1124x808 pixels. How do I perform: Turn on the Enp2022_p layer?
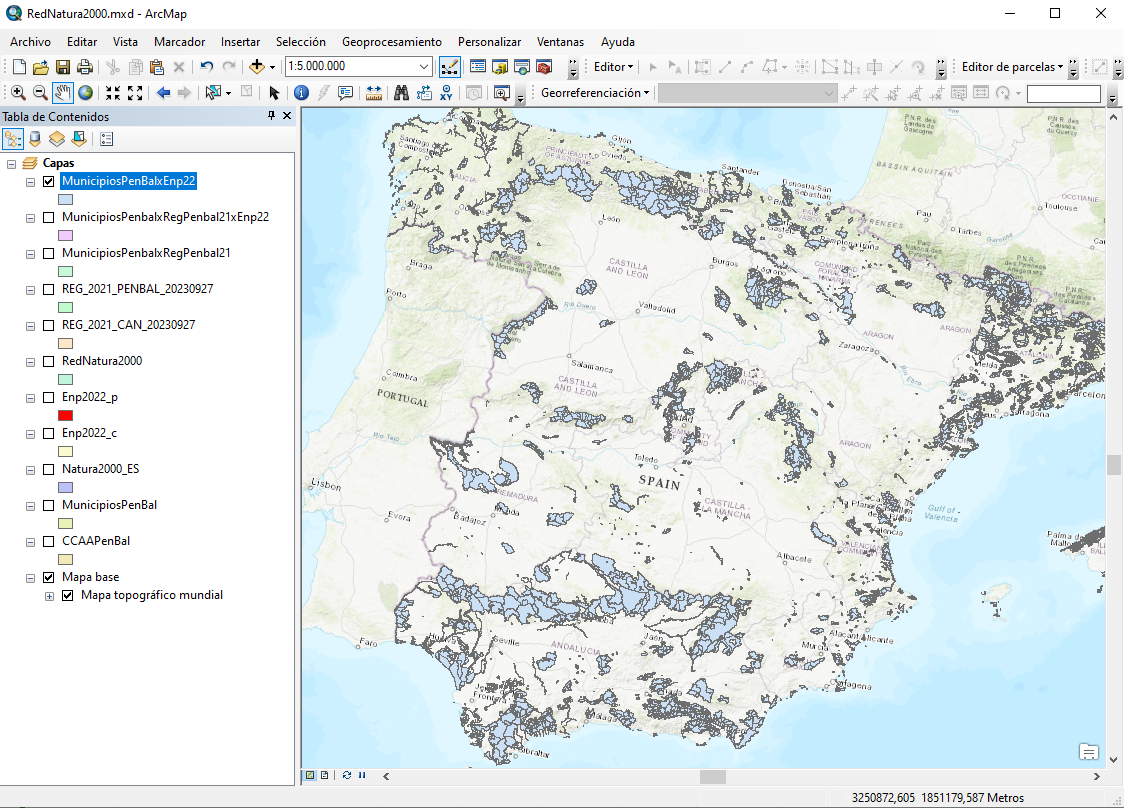click(x=48, y=398)
